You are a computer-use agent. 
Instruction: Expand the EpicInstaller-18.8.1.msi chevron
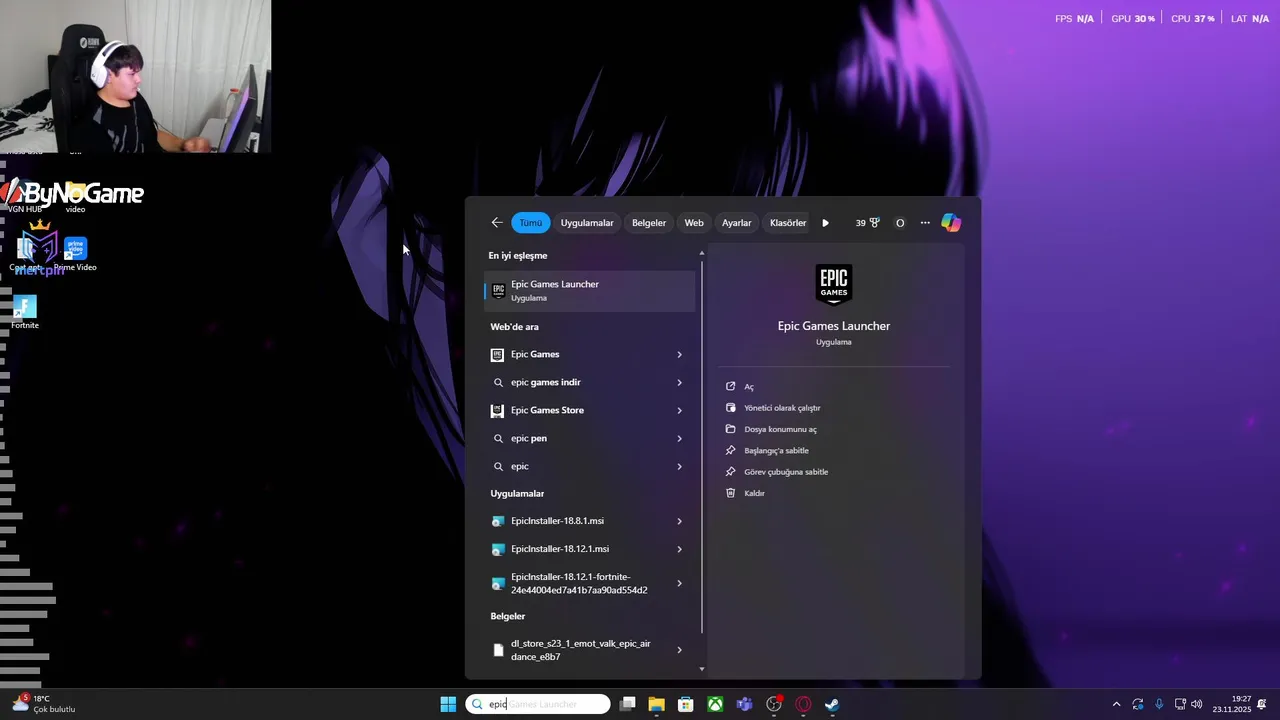click(679, 521)
